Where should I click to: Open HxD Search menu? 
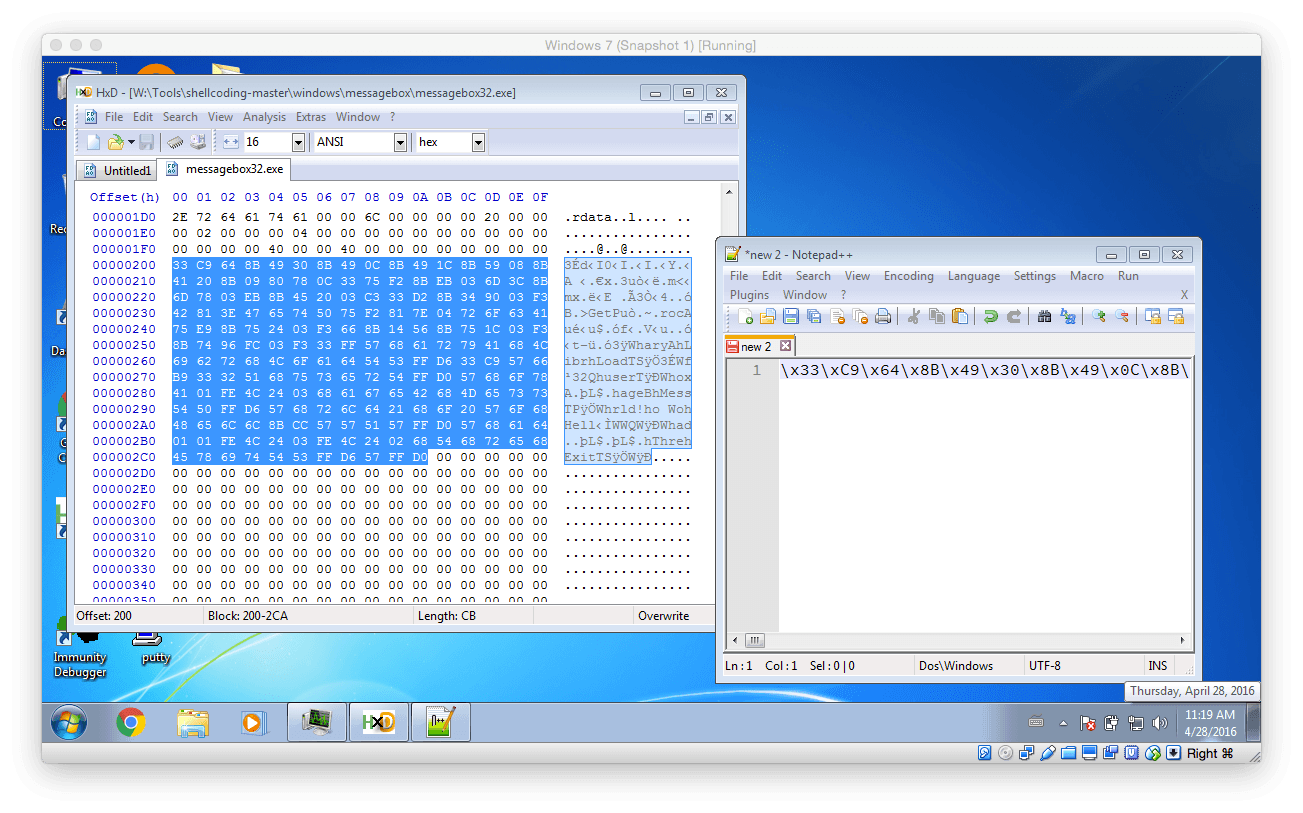180,117
